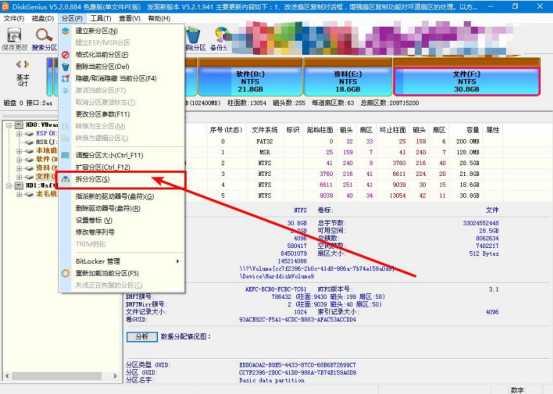Viewport: 553px width, 394px height.
Task: Click the HD0 disk icon in tree
Action: 19,125
